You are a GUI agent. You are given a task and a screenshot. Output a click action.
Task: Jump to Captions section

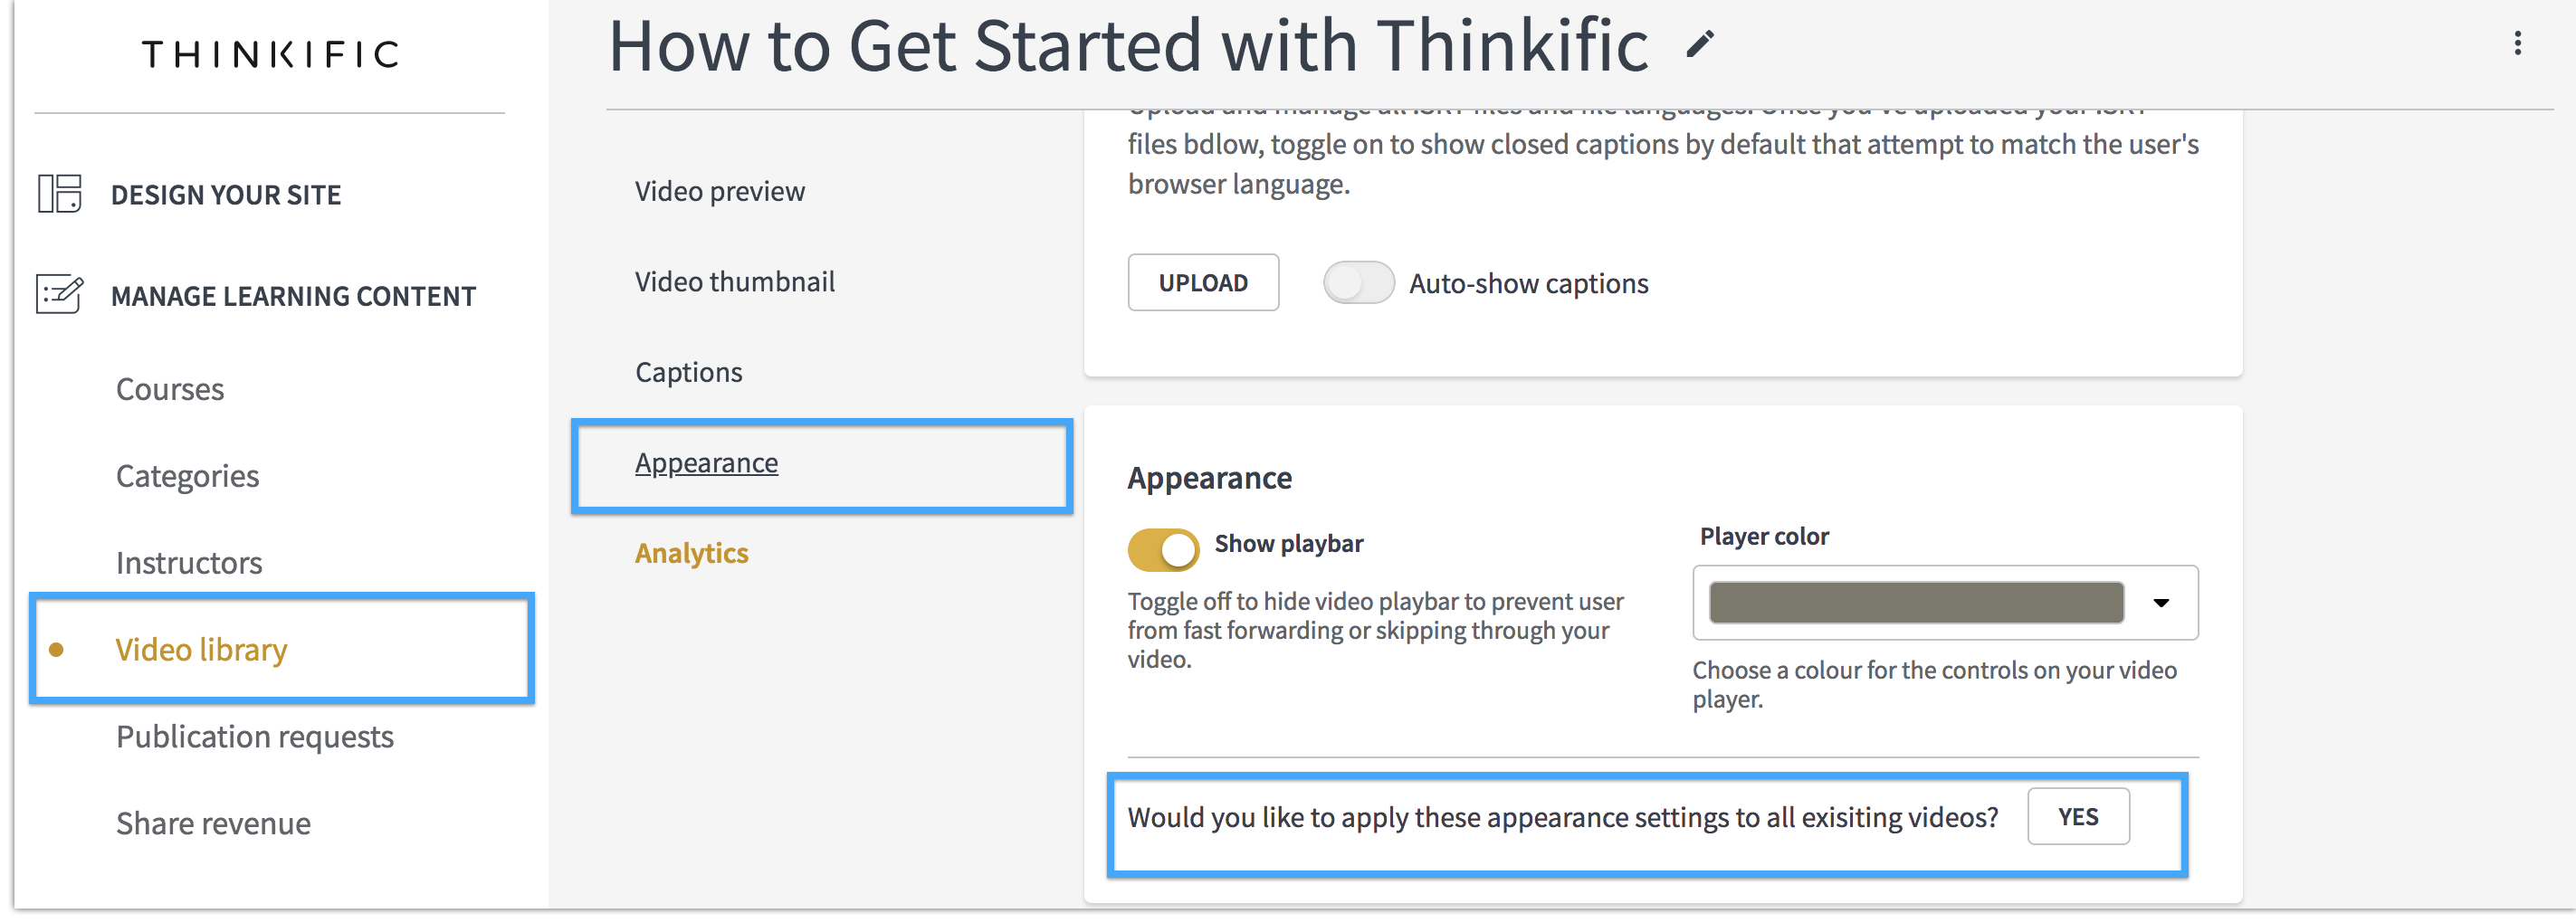click(x=689, y=372)
